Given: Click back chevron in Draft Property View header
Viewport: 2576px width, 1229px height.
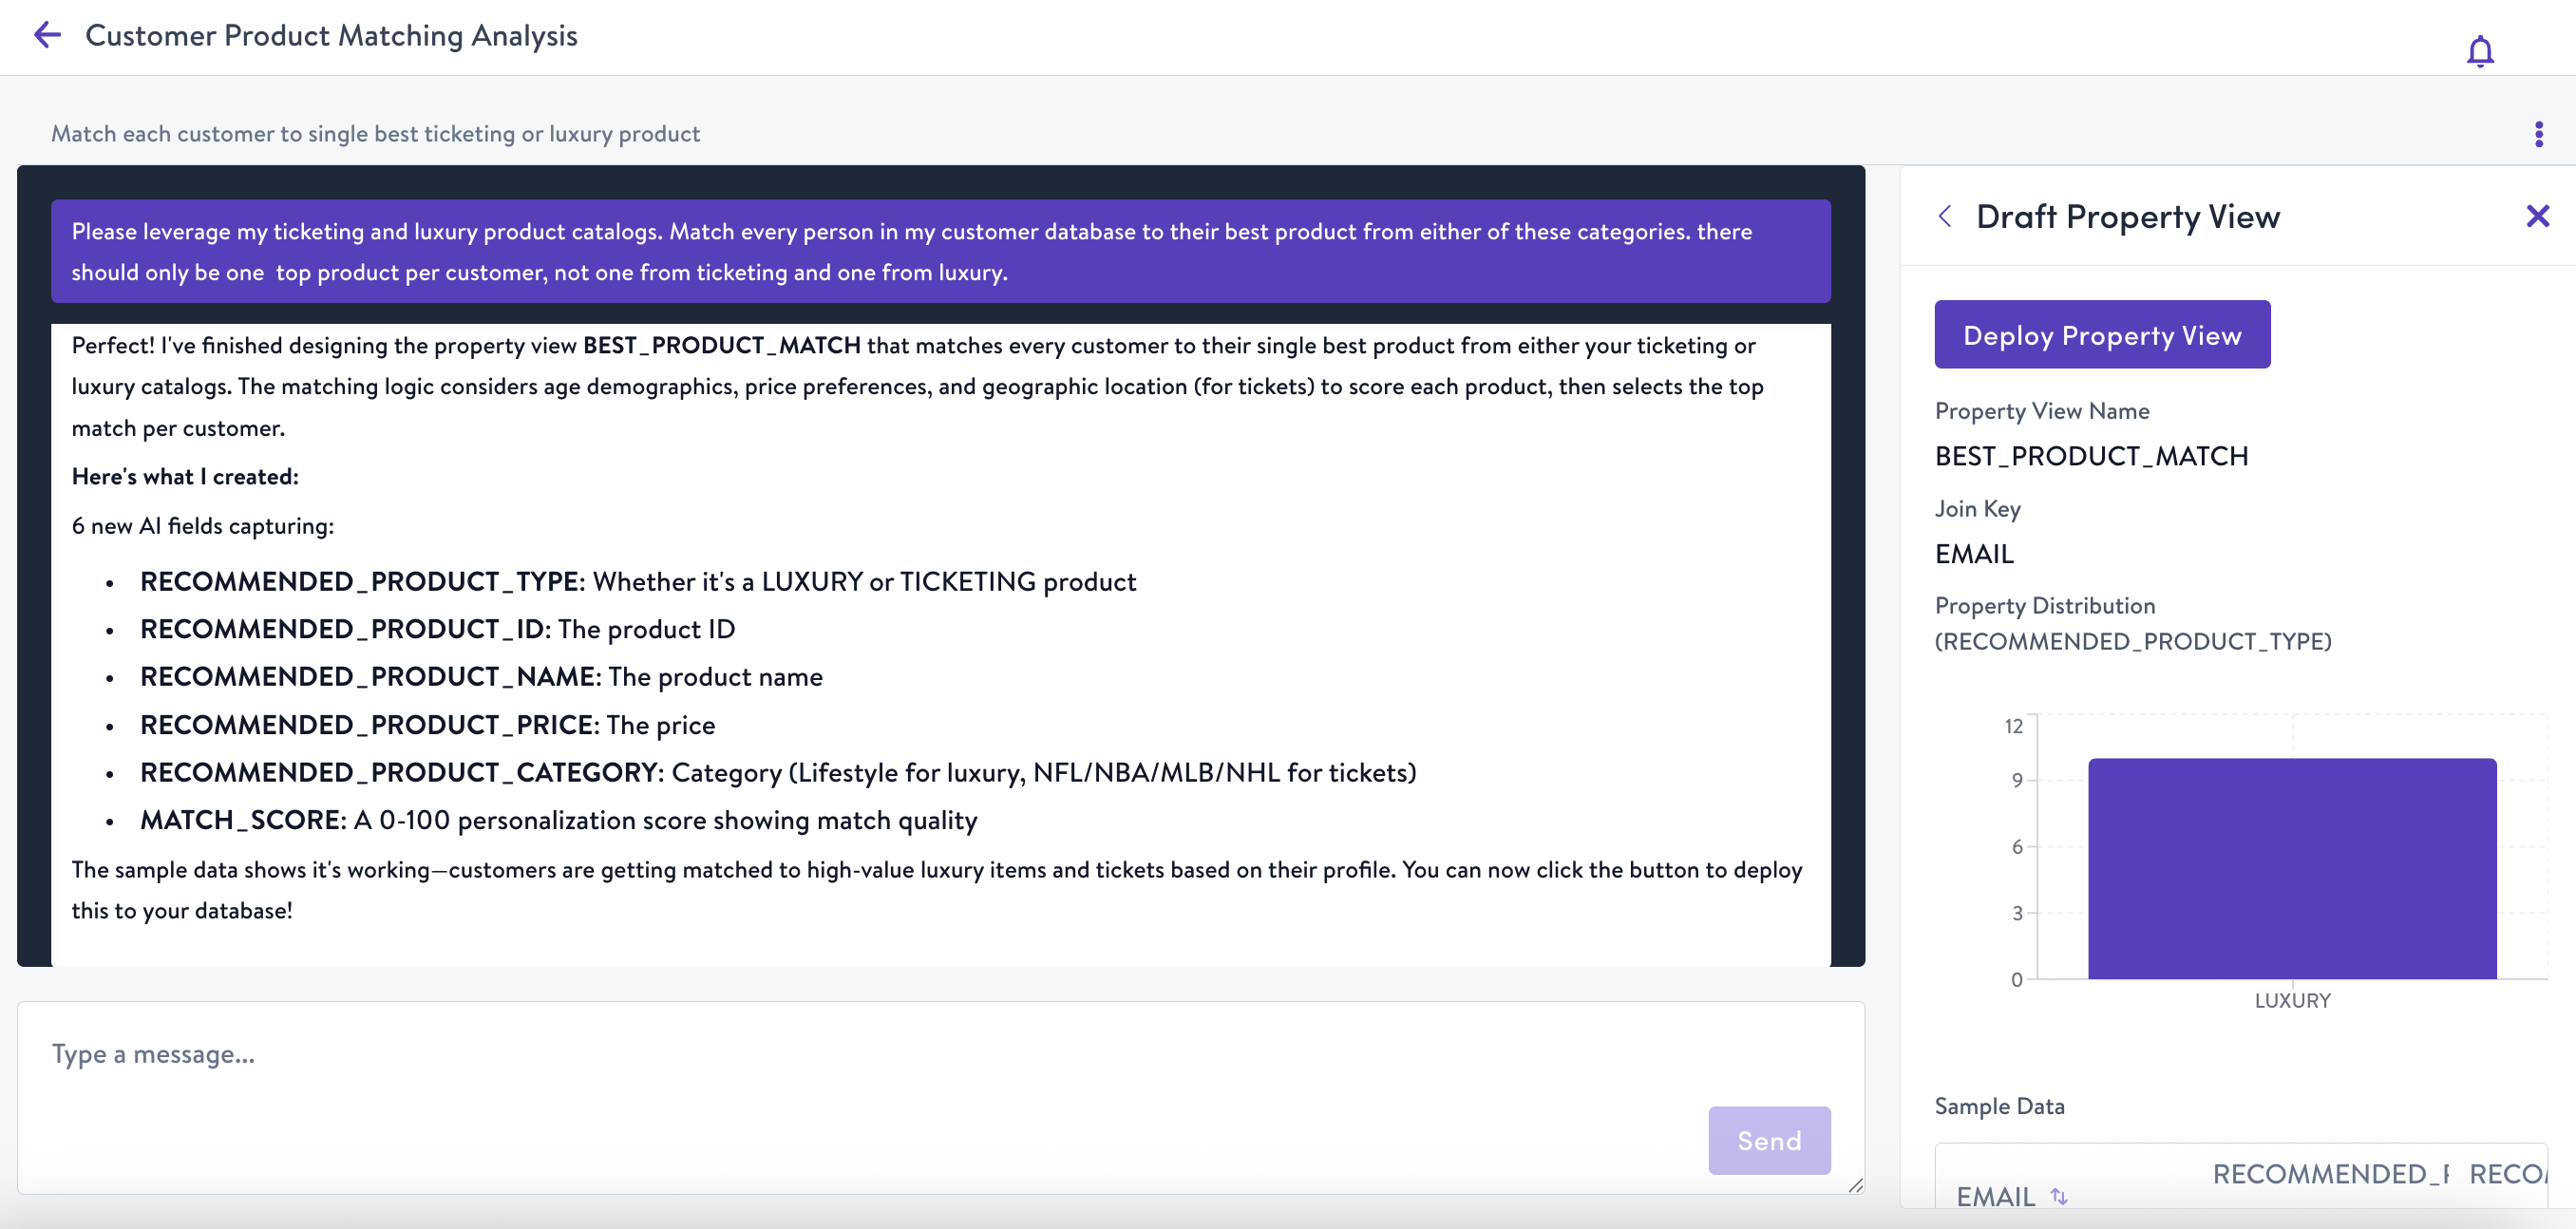Looking at the screenshot, I should pos(1945,216).
